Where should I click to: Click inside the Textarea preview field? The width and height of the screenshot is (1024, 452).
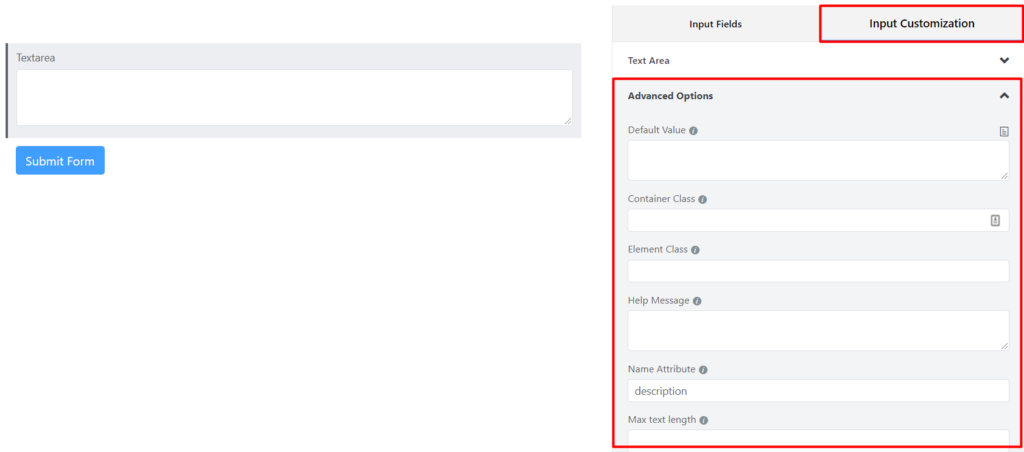(x=295, y=97)
